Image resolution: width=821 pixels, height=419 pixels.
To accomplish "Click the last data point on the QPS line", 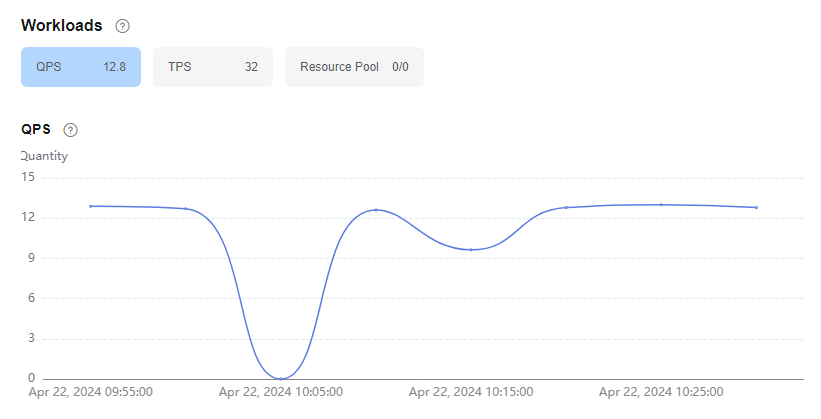I will [x=756, y=207].
